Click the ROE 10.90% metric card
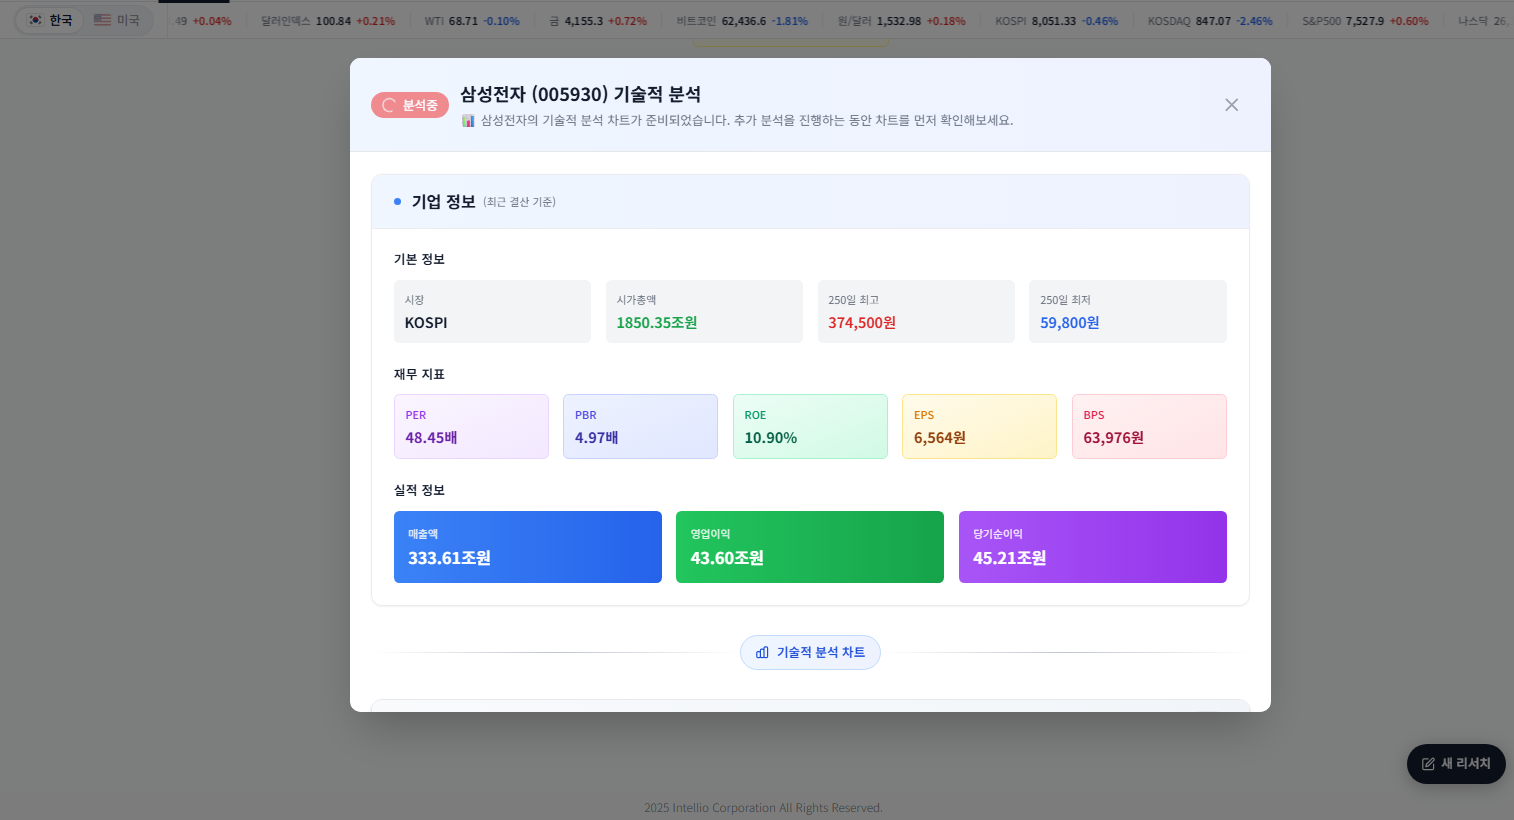The image size is (1514, 820). click(x=810, y=426)
